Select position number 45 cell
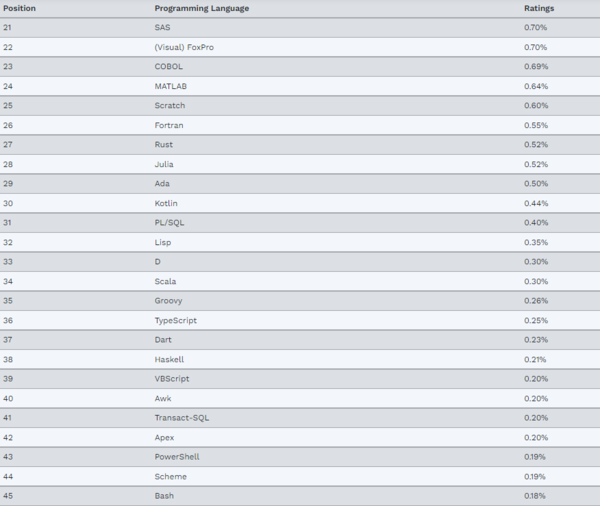This screenshot has height=506, width=600. [8, 496]
